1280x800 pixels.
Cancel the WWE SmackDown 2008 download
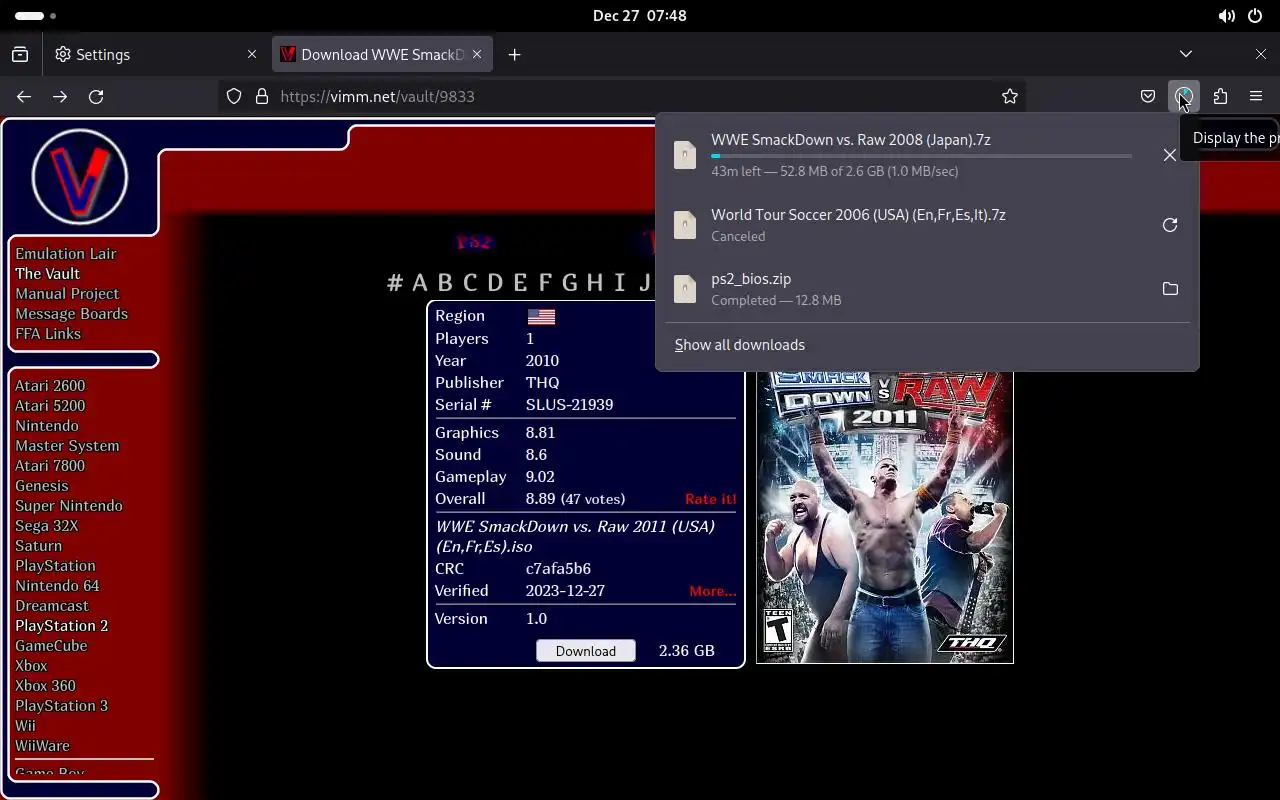(1169, 155)
